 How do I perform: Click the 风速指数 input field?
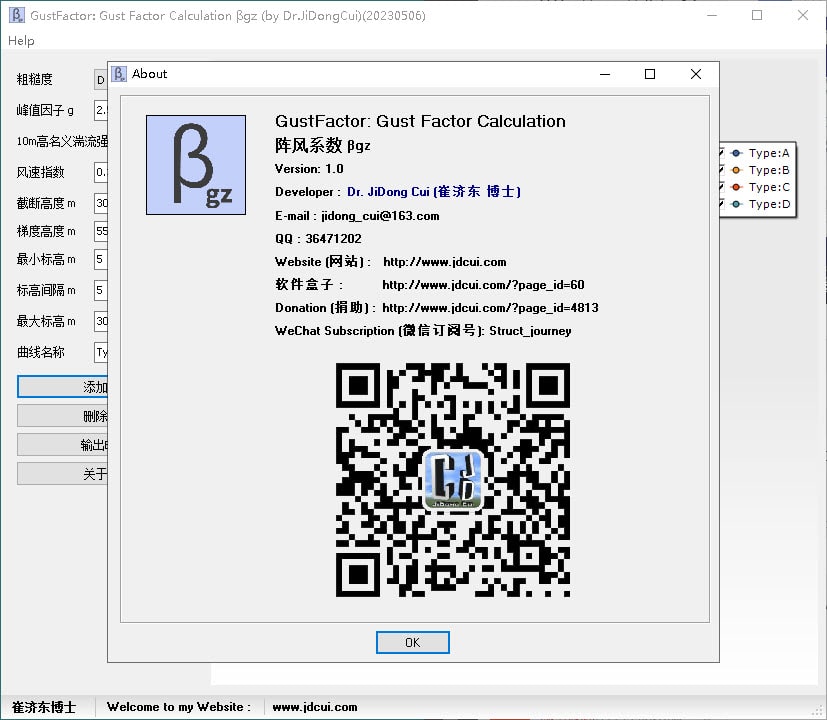(101, 172)
